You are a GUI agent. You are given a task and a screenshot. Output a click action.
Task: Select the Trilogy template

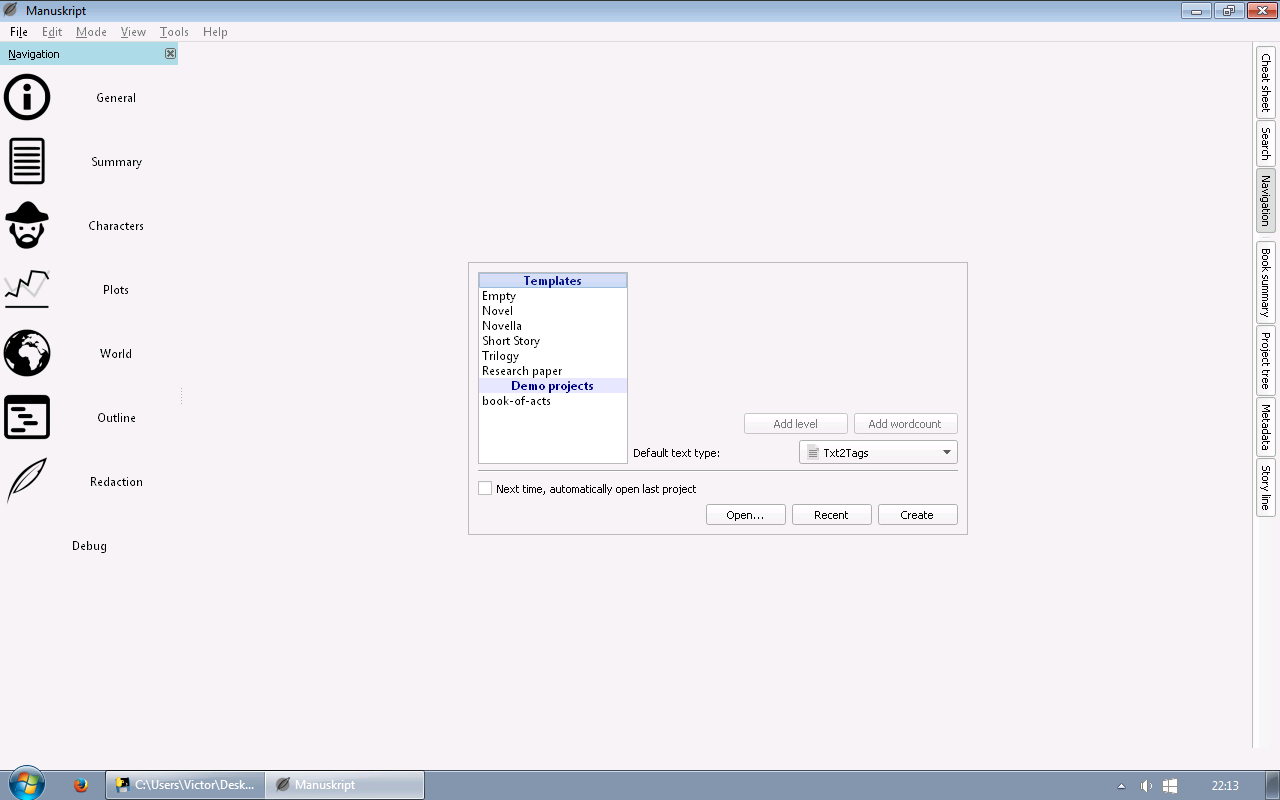[x=553, y=356]
